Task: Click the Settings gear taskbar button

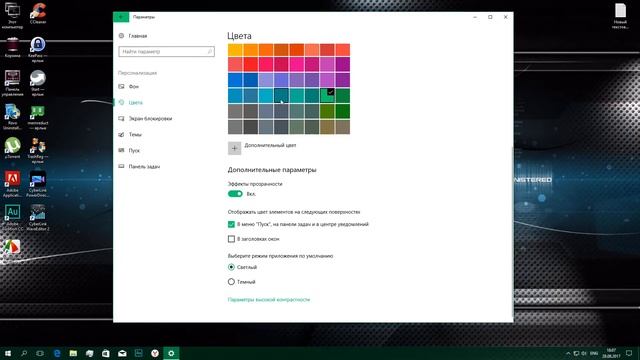Action: pyautogui.click(x=171, y=353)
